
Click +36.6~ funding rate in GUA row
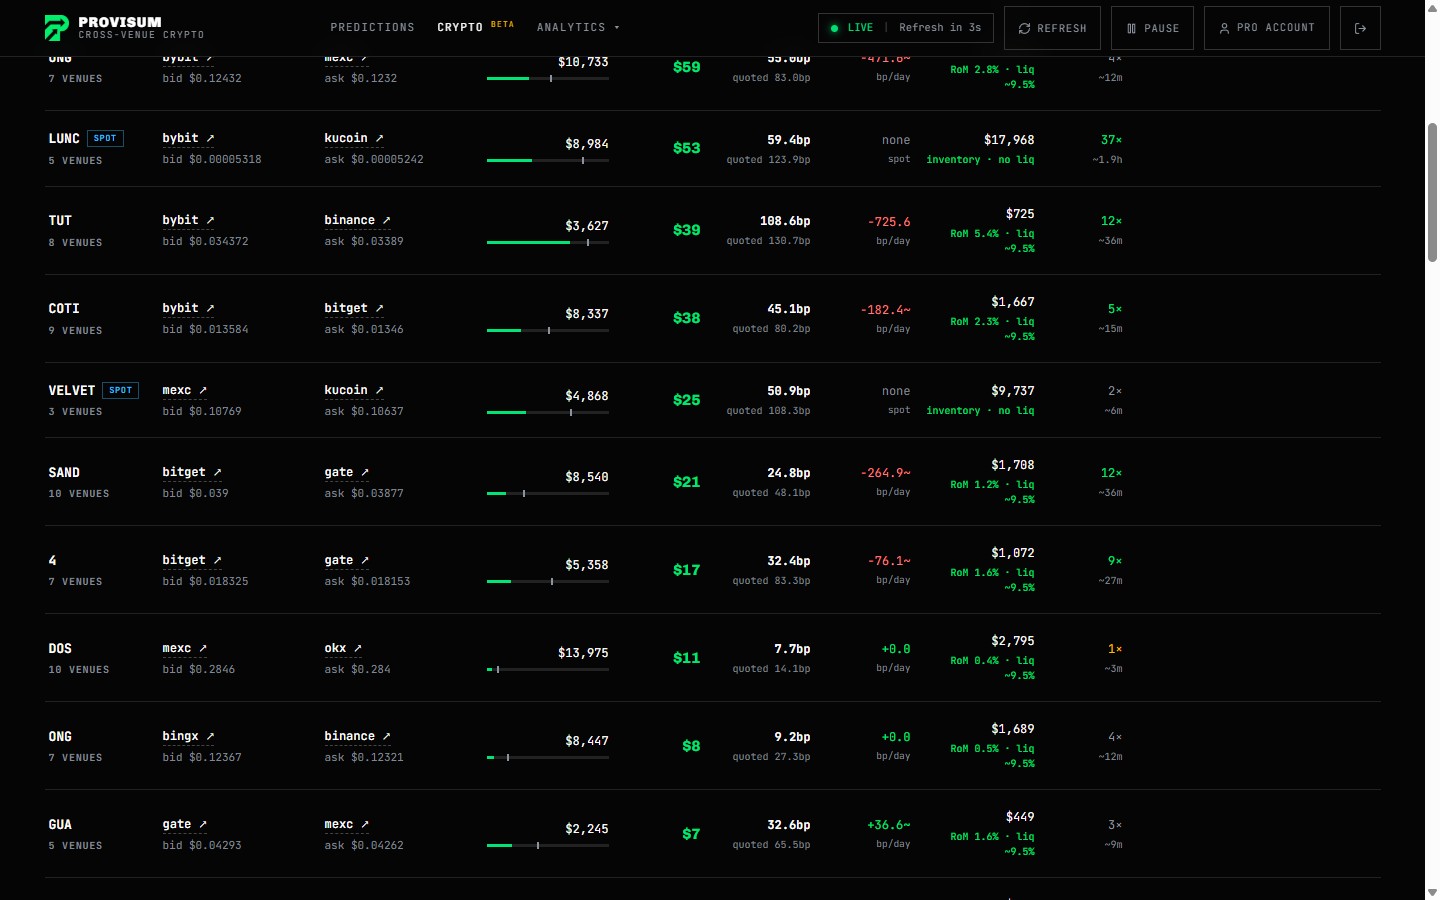coord(889,825)
